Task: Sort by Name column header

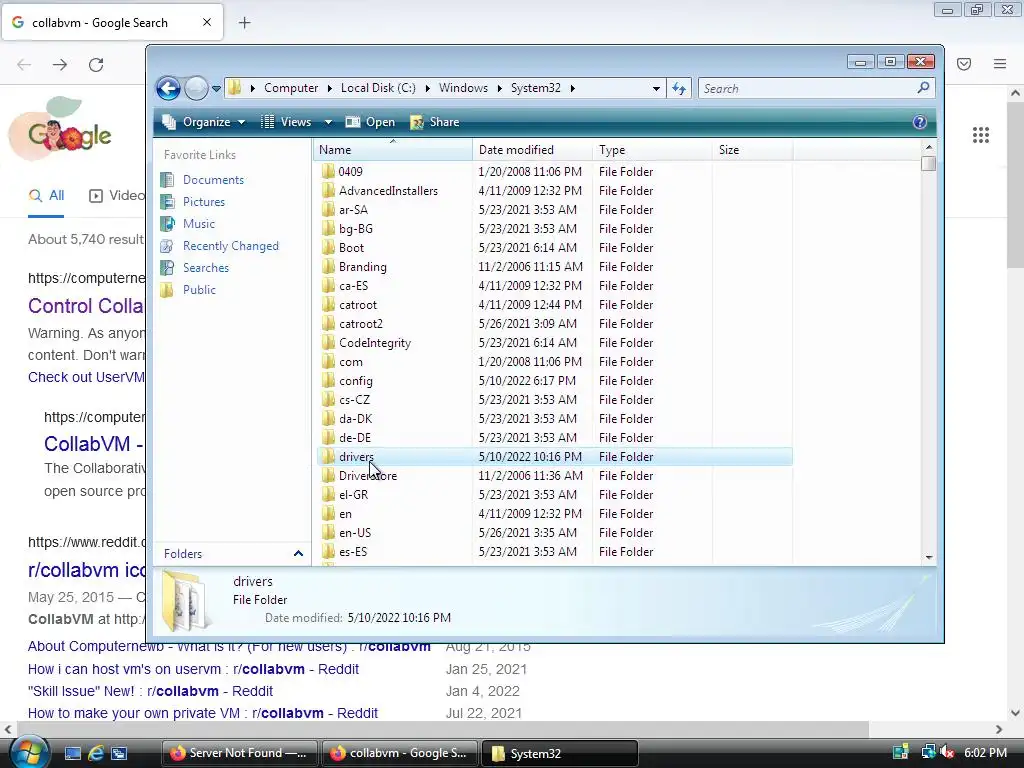Action: click(x=392, y=150)
